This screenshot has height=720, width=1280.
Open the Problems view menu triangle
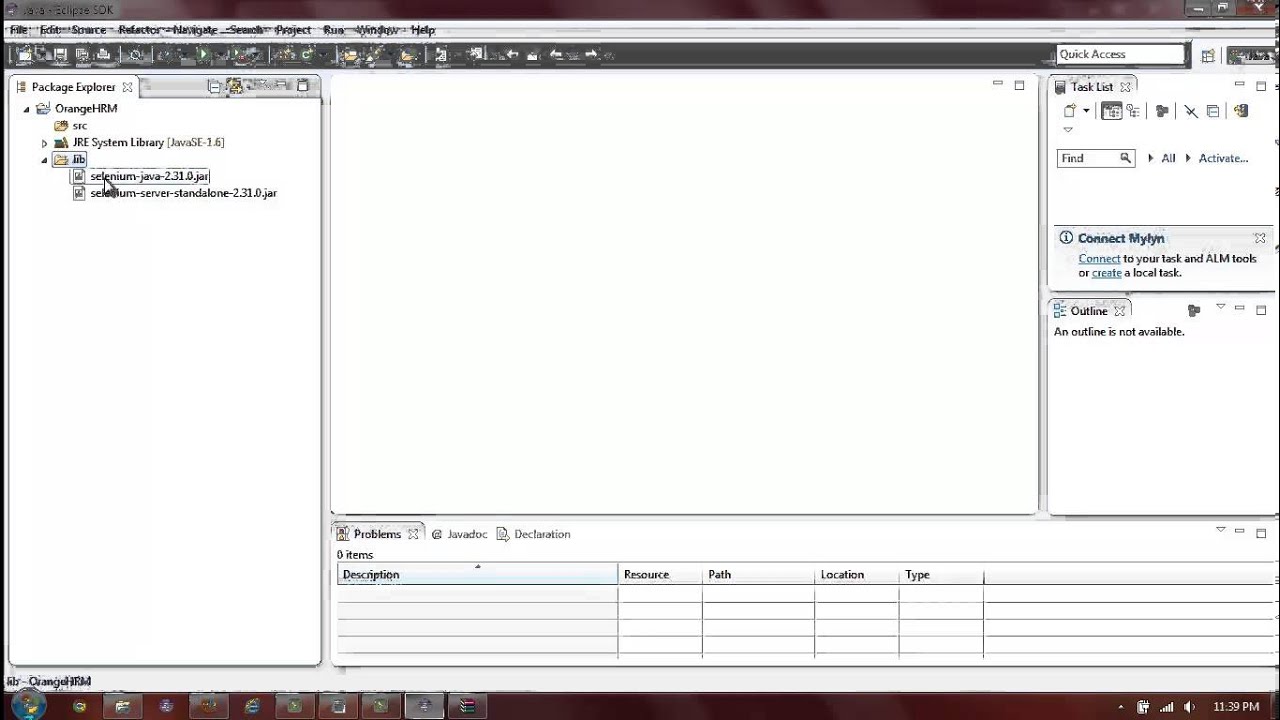1220,530
